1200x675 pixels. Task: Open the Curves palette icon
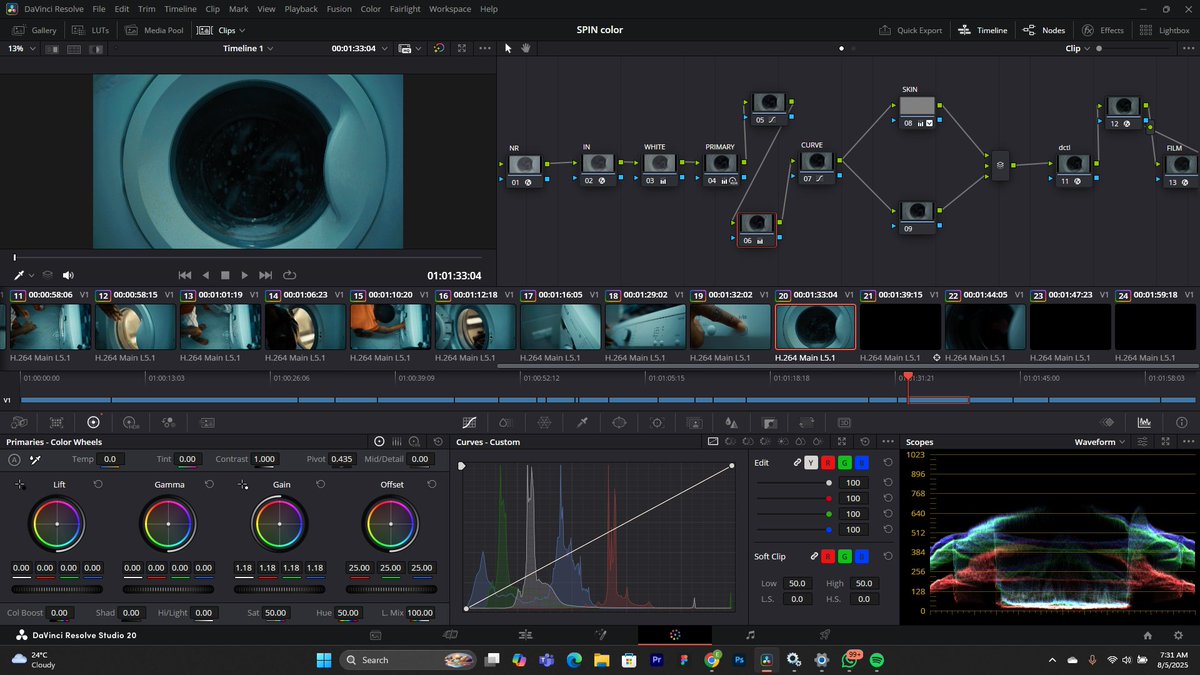[469, 423]
